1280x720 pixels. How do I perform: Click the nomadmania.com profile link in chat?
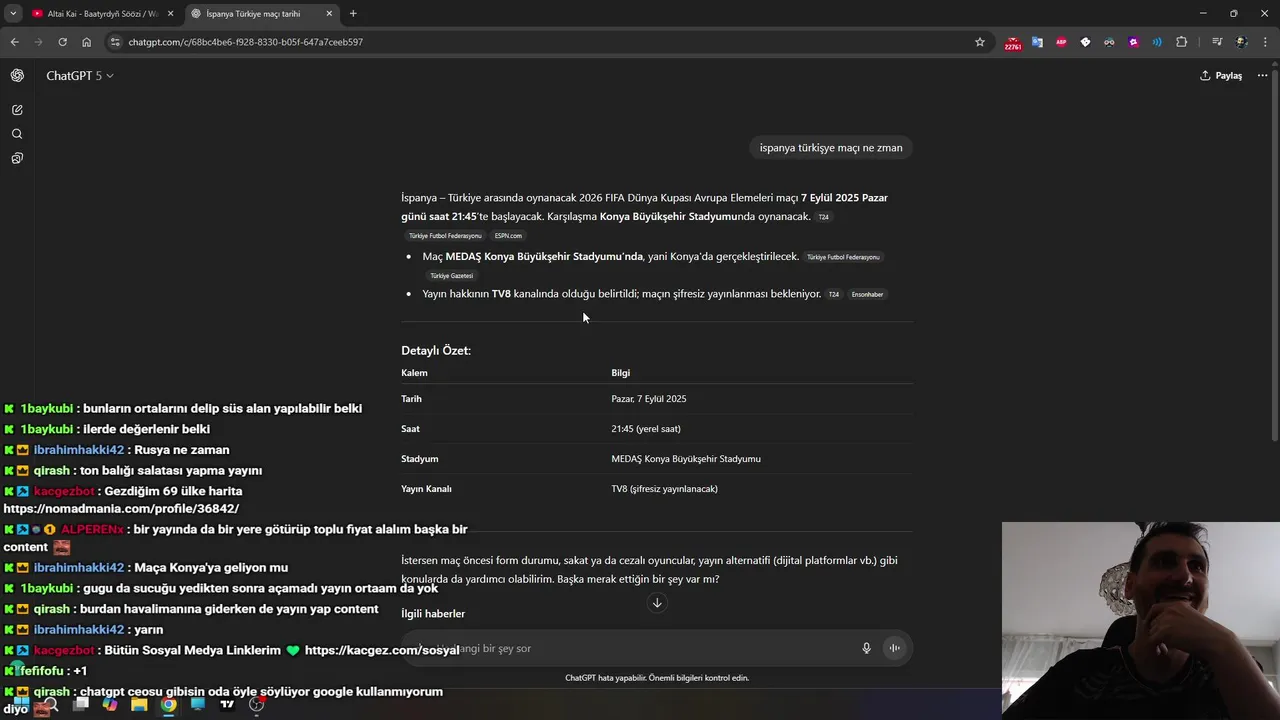coord(121,508)
